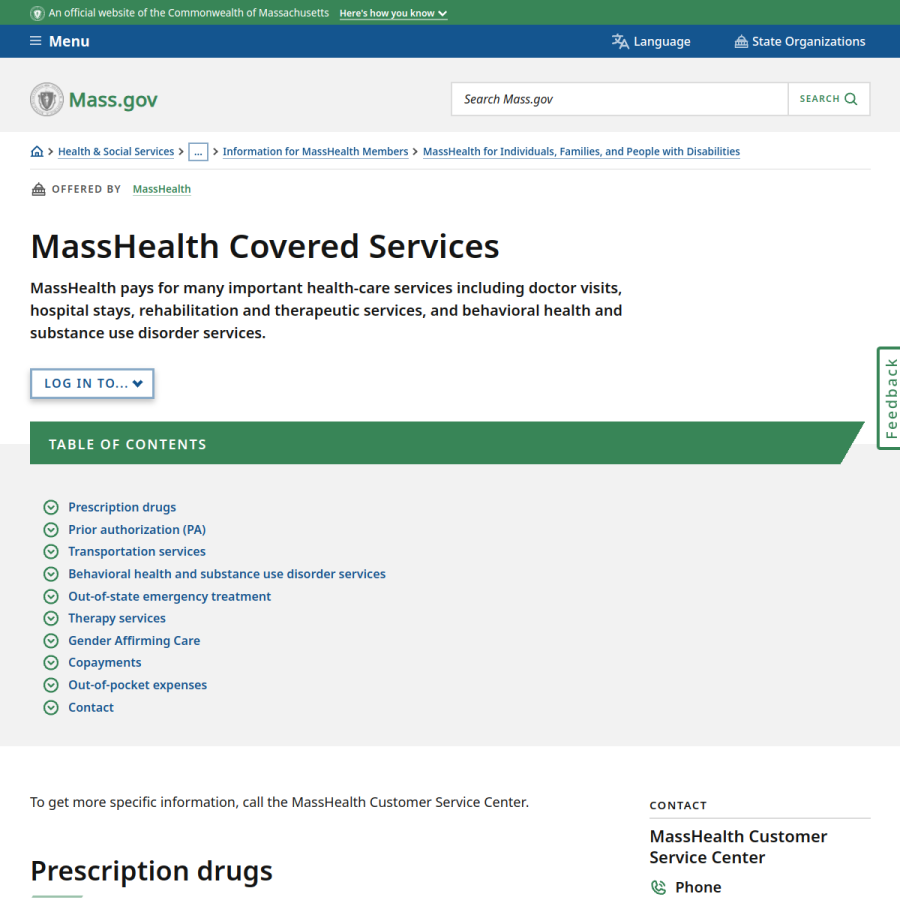Jump to Copayments section
The width and height of the screenshot is (900, 900).
pos(104,662)
